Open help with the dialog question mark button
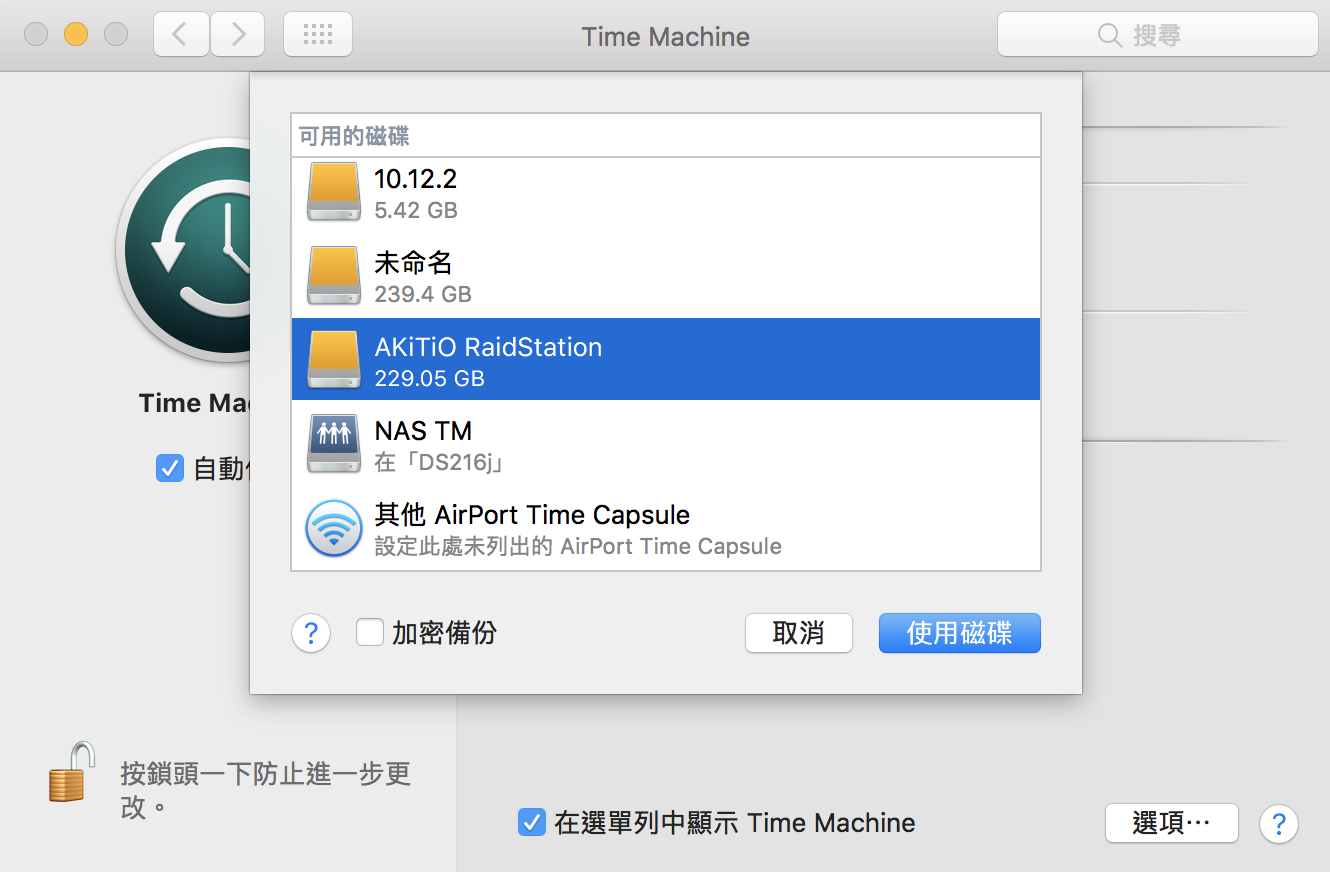 click(311, 633)
